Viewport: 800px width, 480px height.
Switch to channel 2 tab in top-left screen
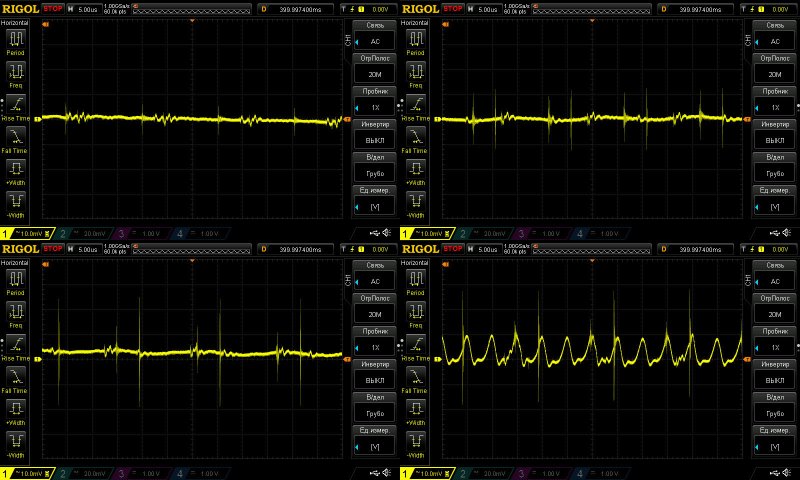click(x=78, y=233)
